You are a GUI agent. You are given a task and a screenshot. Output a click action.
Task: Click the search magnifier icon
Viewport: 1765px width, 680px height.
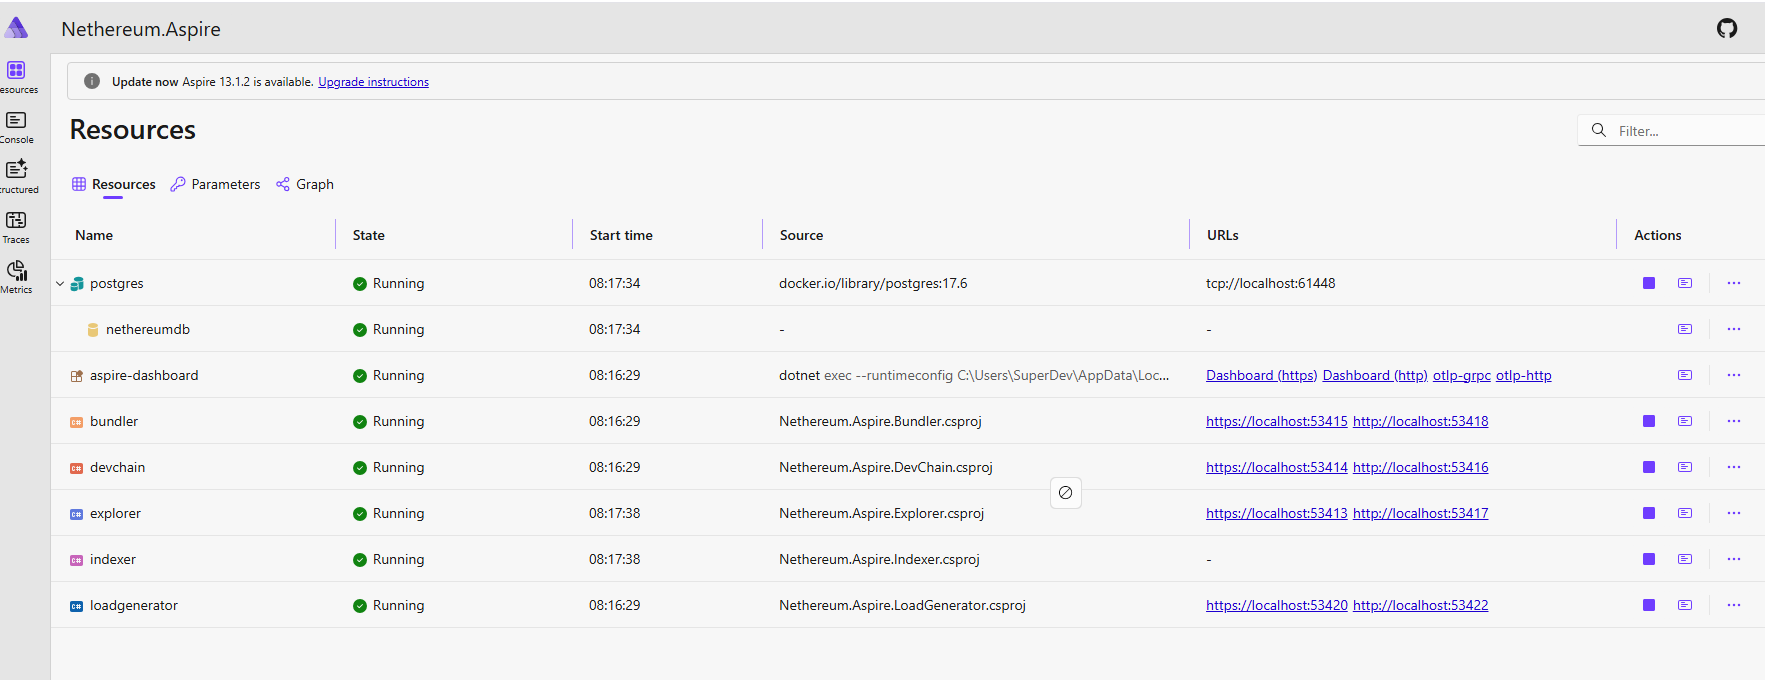pos(1598,130)
